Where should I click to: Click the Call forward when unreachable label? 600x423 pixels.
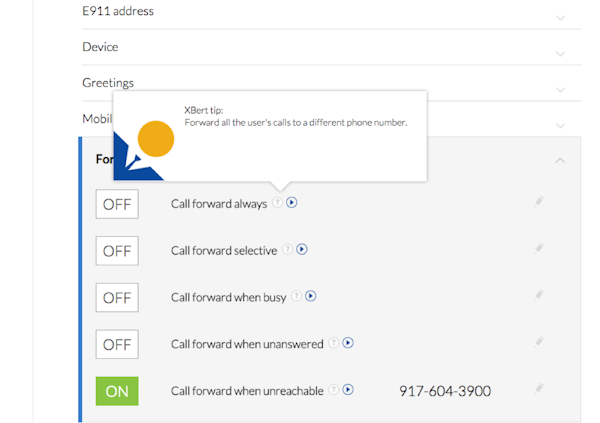coord(247,391)
